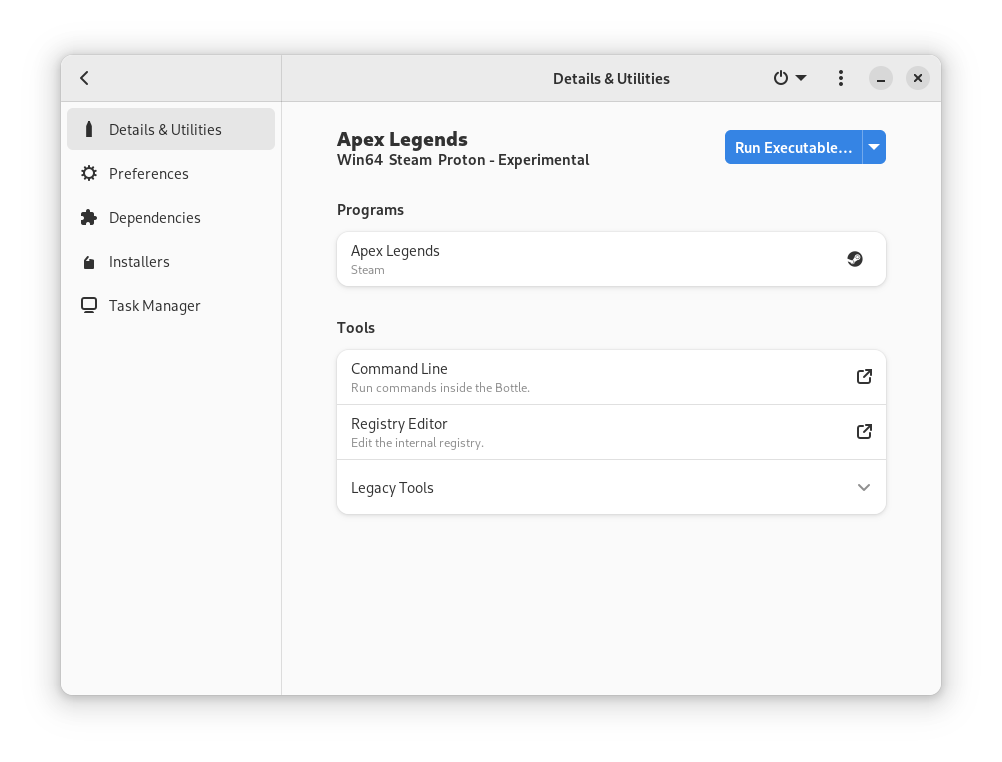Minimize the Bottles window
The width and height of the screenshot is (1002, 762).
(881, 78)
